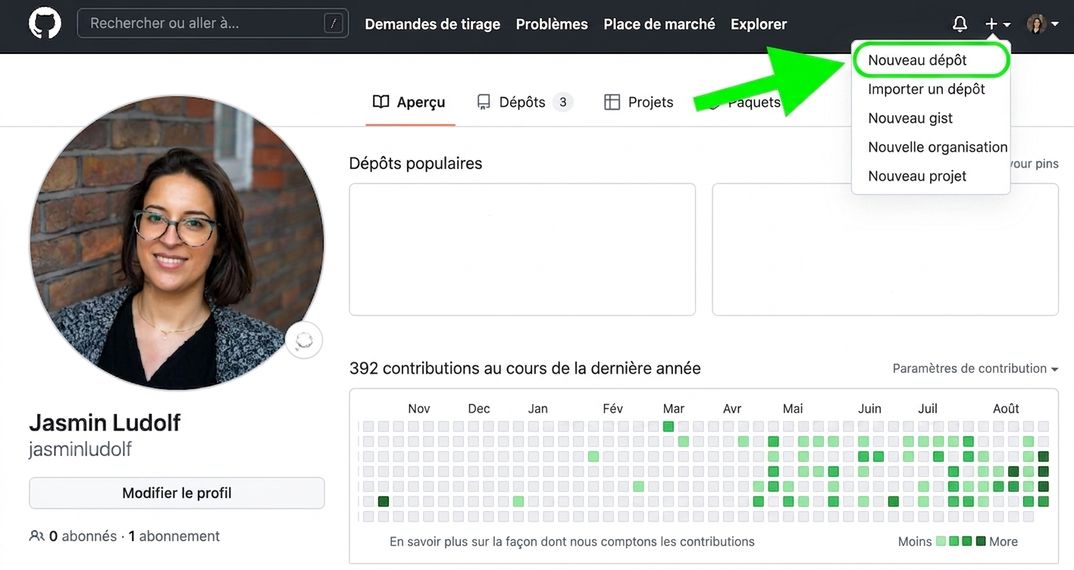Click the Dépôts count badge 3
Screen dimensions: 1074x570
coord(562,102)
